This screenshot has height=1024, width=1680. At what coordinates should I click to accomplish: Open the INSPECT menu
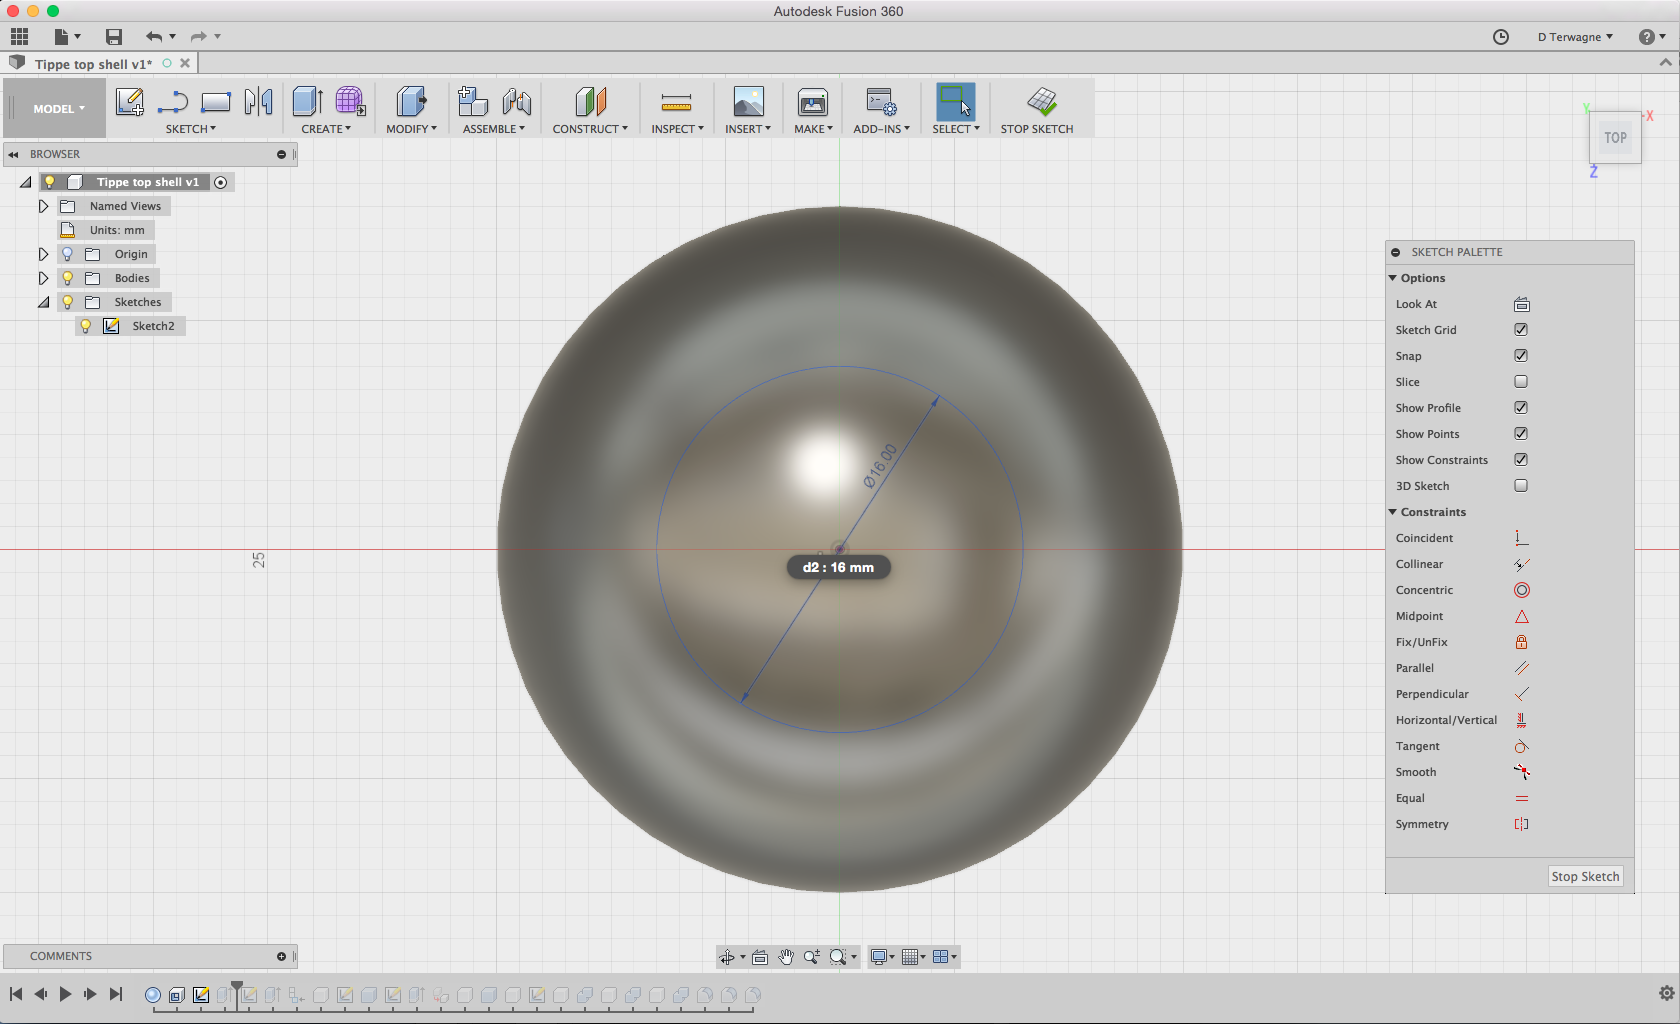pos(677,129)
